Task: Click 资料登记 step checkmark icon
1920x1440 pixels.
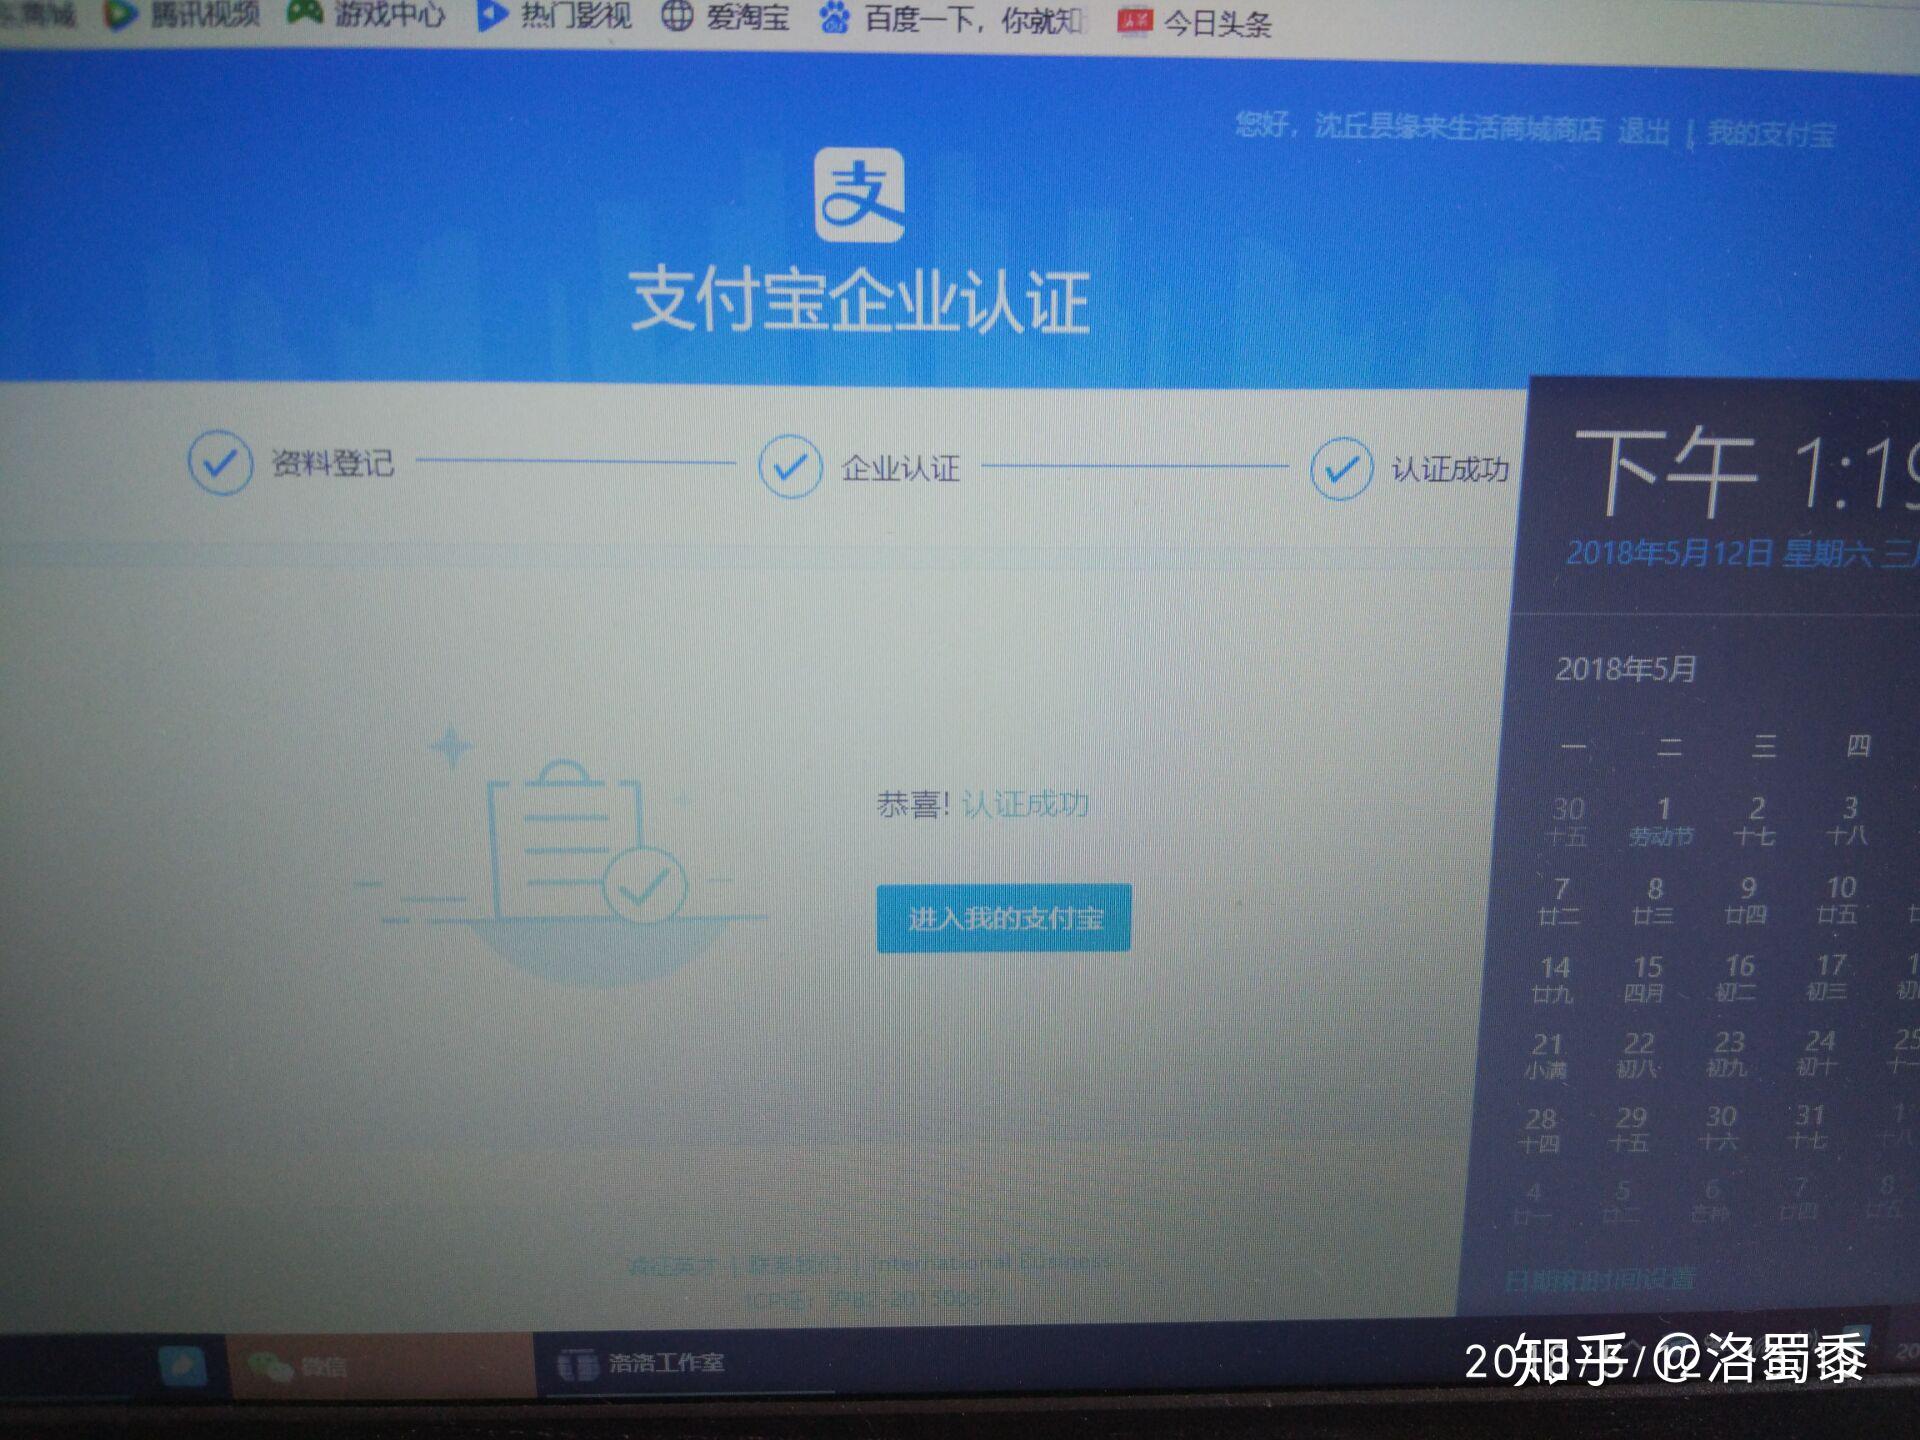Action: tap(220, 463)
